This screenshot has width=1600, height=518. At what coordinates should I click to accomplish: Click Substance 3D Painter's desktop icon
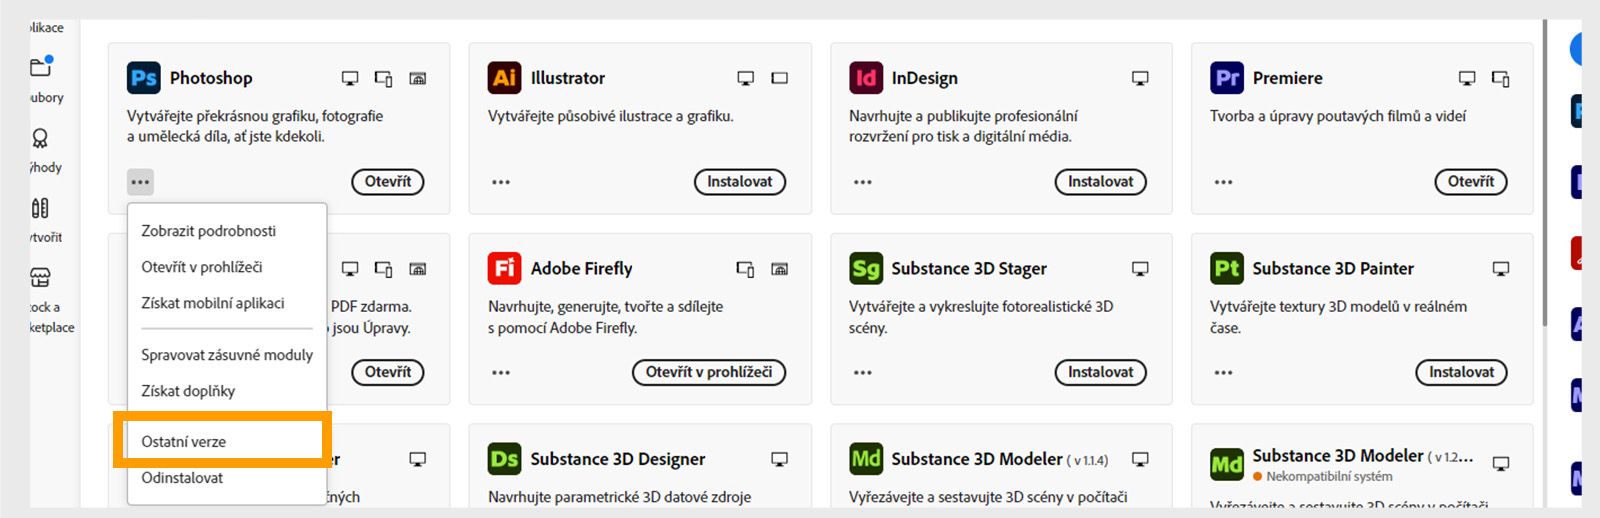click(1501, 269)
